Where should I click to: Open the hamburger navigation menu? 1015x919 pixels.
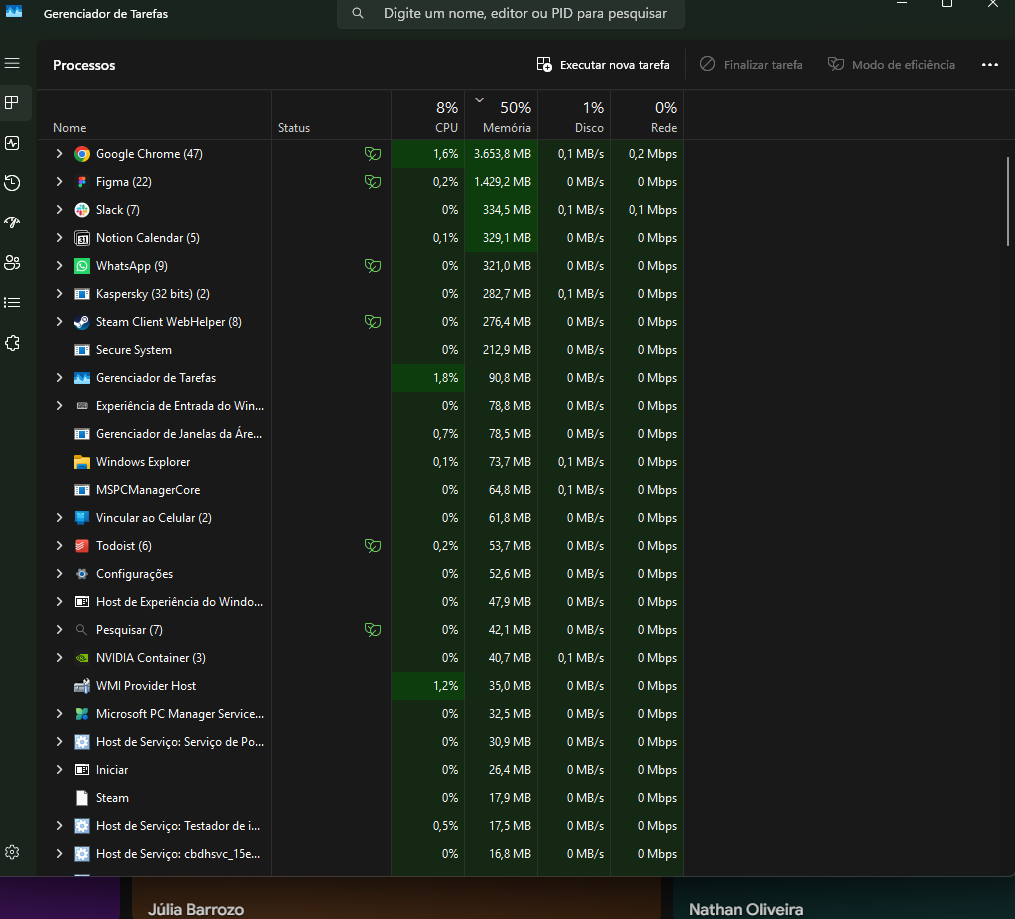click(12, 63)
